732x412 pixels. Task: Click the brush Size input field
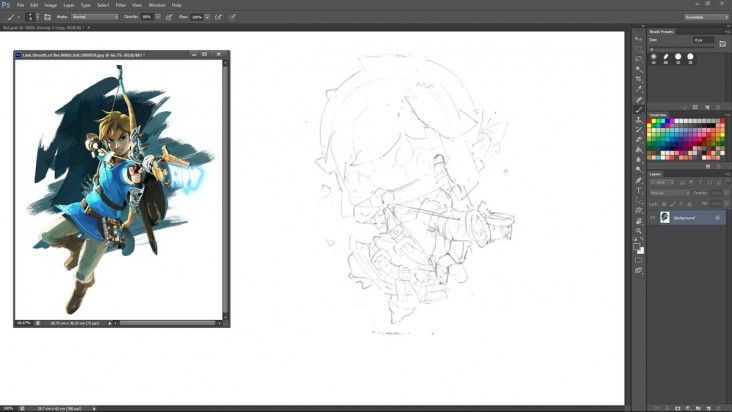tap(704, 40)
